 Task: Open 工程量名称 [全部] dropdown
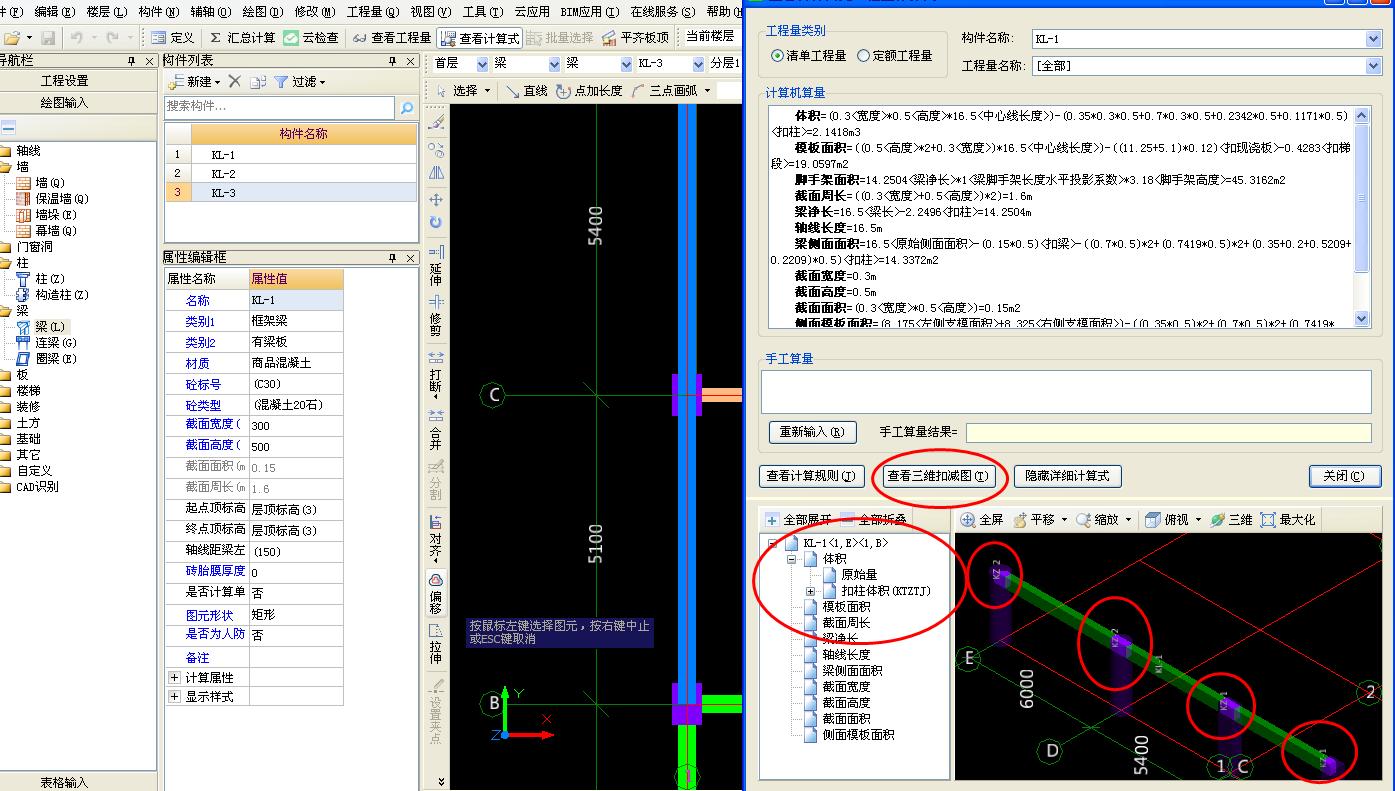pyautogui.click(x=1373, y=66)
